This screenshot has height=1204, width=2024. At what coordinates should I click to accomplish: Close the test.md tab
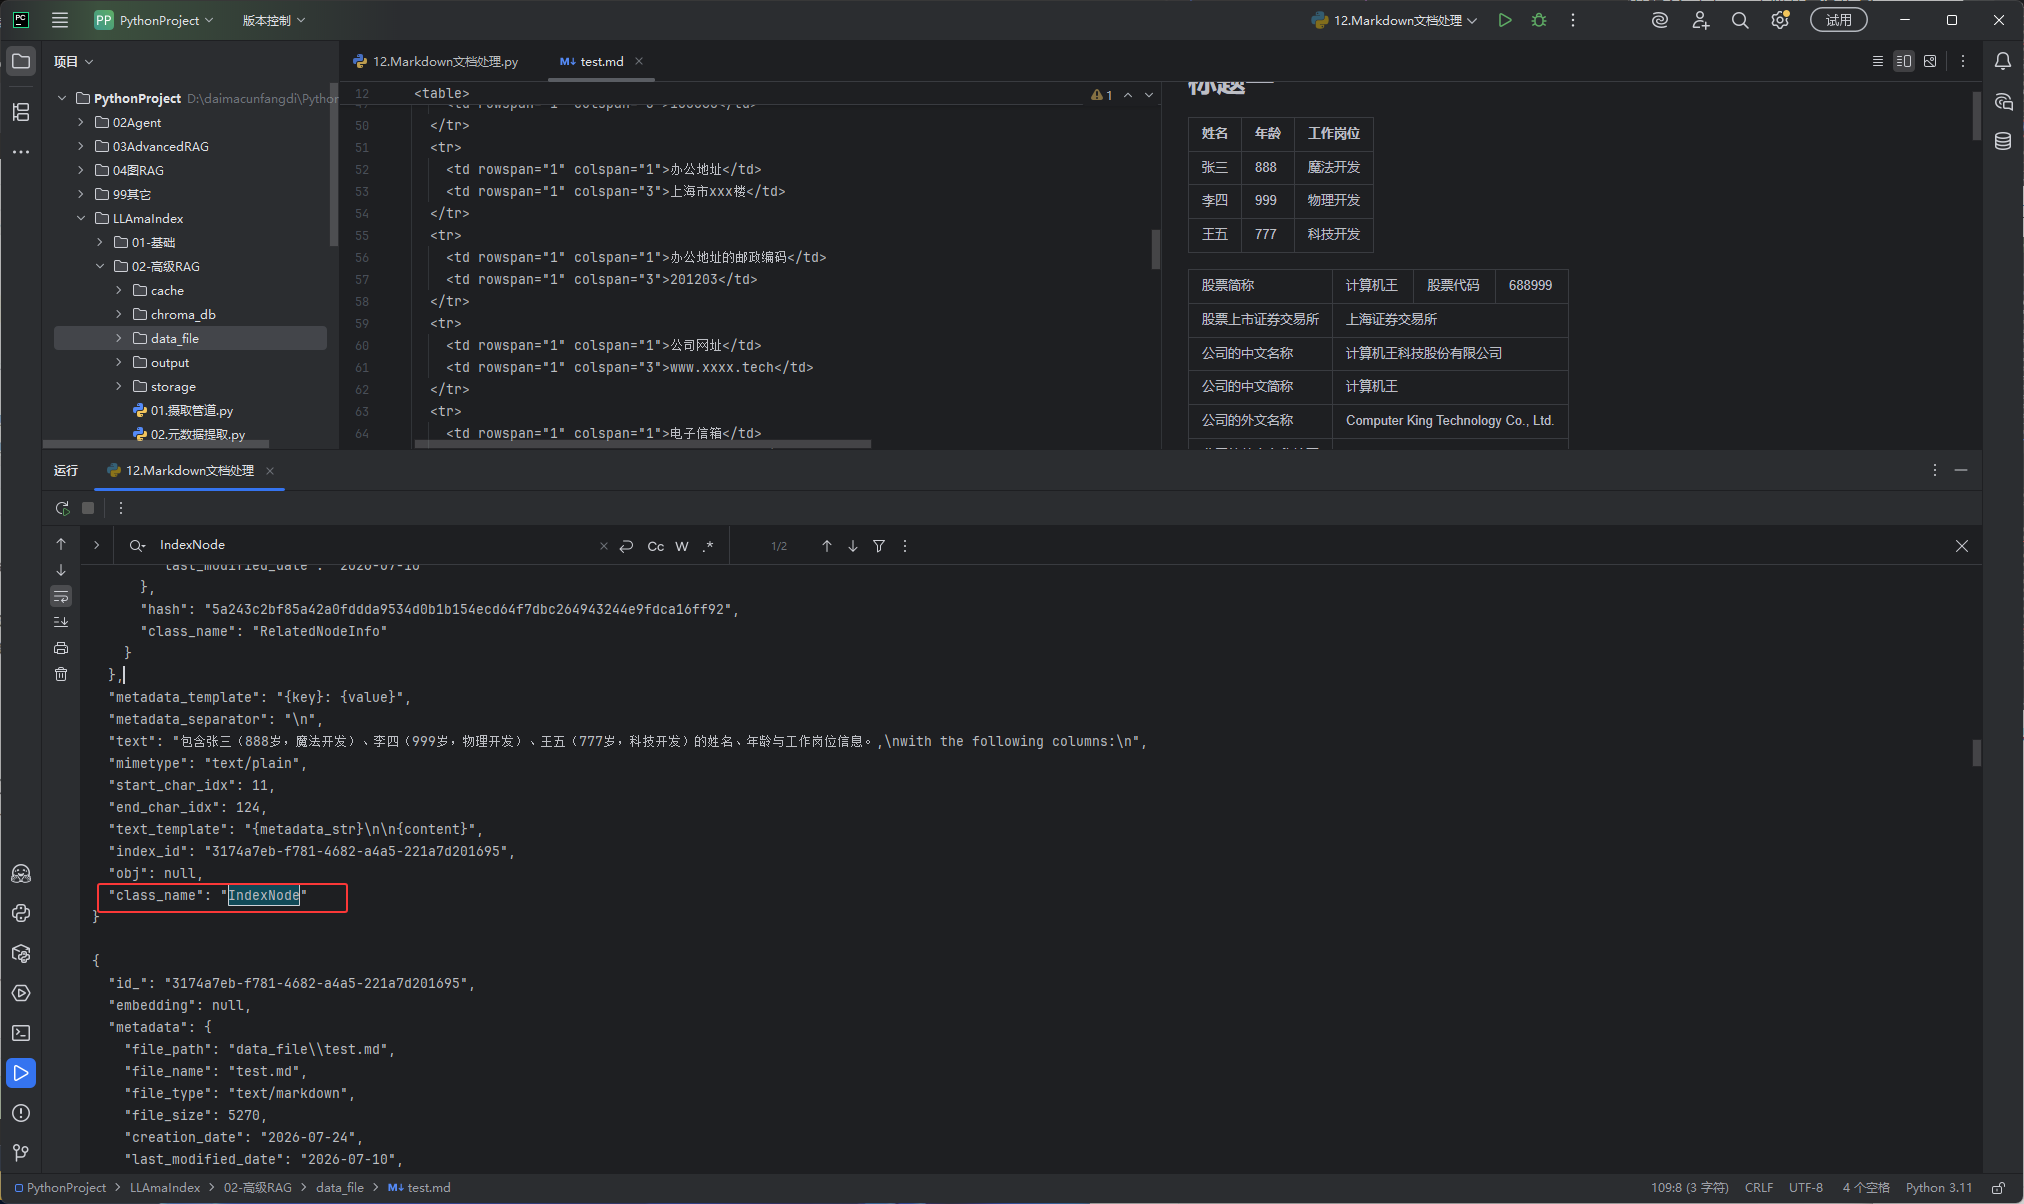(639, 61)
